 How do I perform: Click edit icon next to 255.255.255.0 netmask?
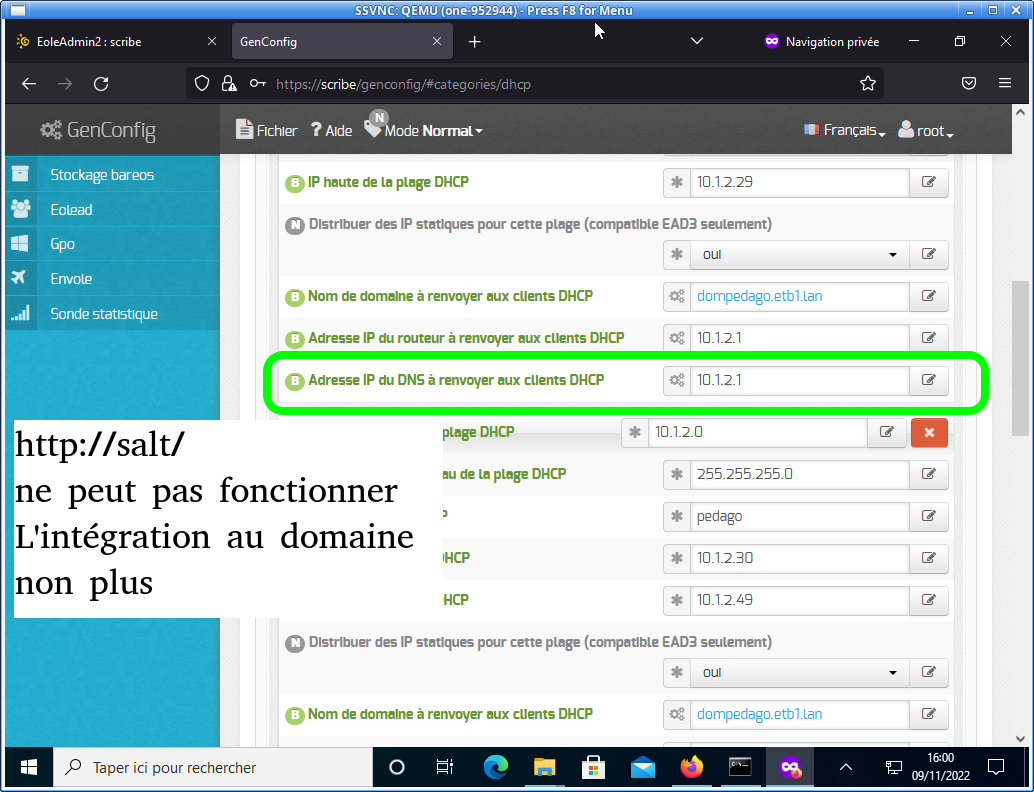tap(928, 474)
